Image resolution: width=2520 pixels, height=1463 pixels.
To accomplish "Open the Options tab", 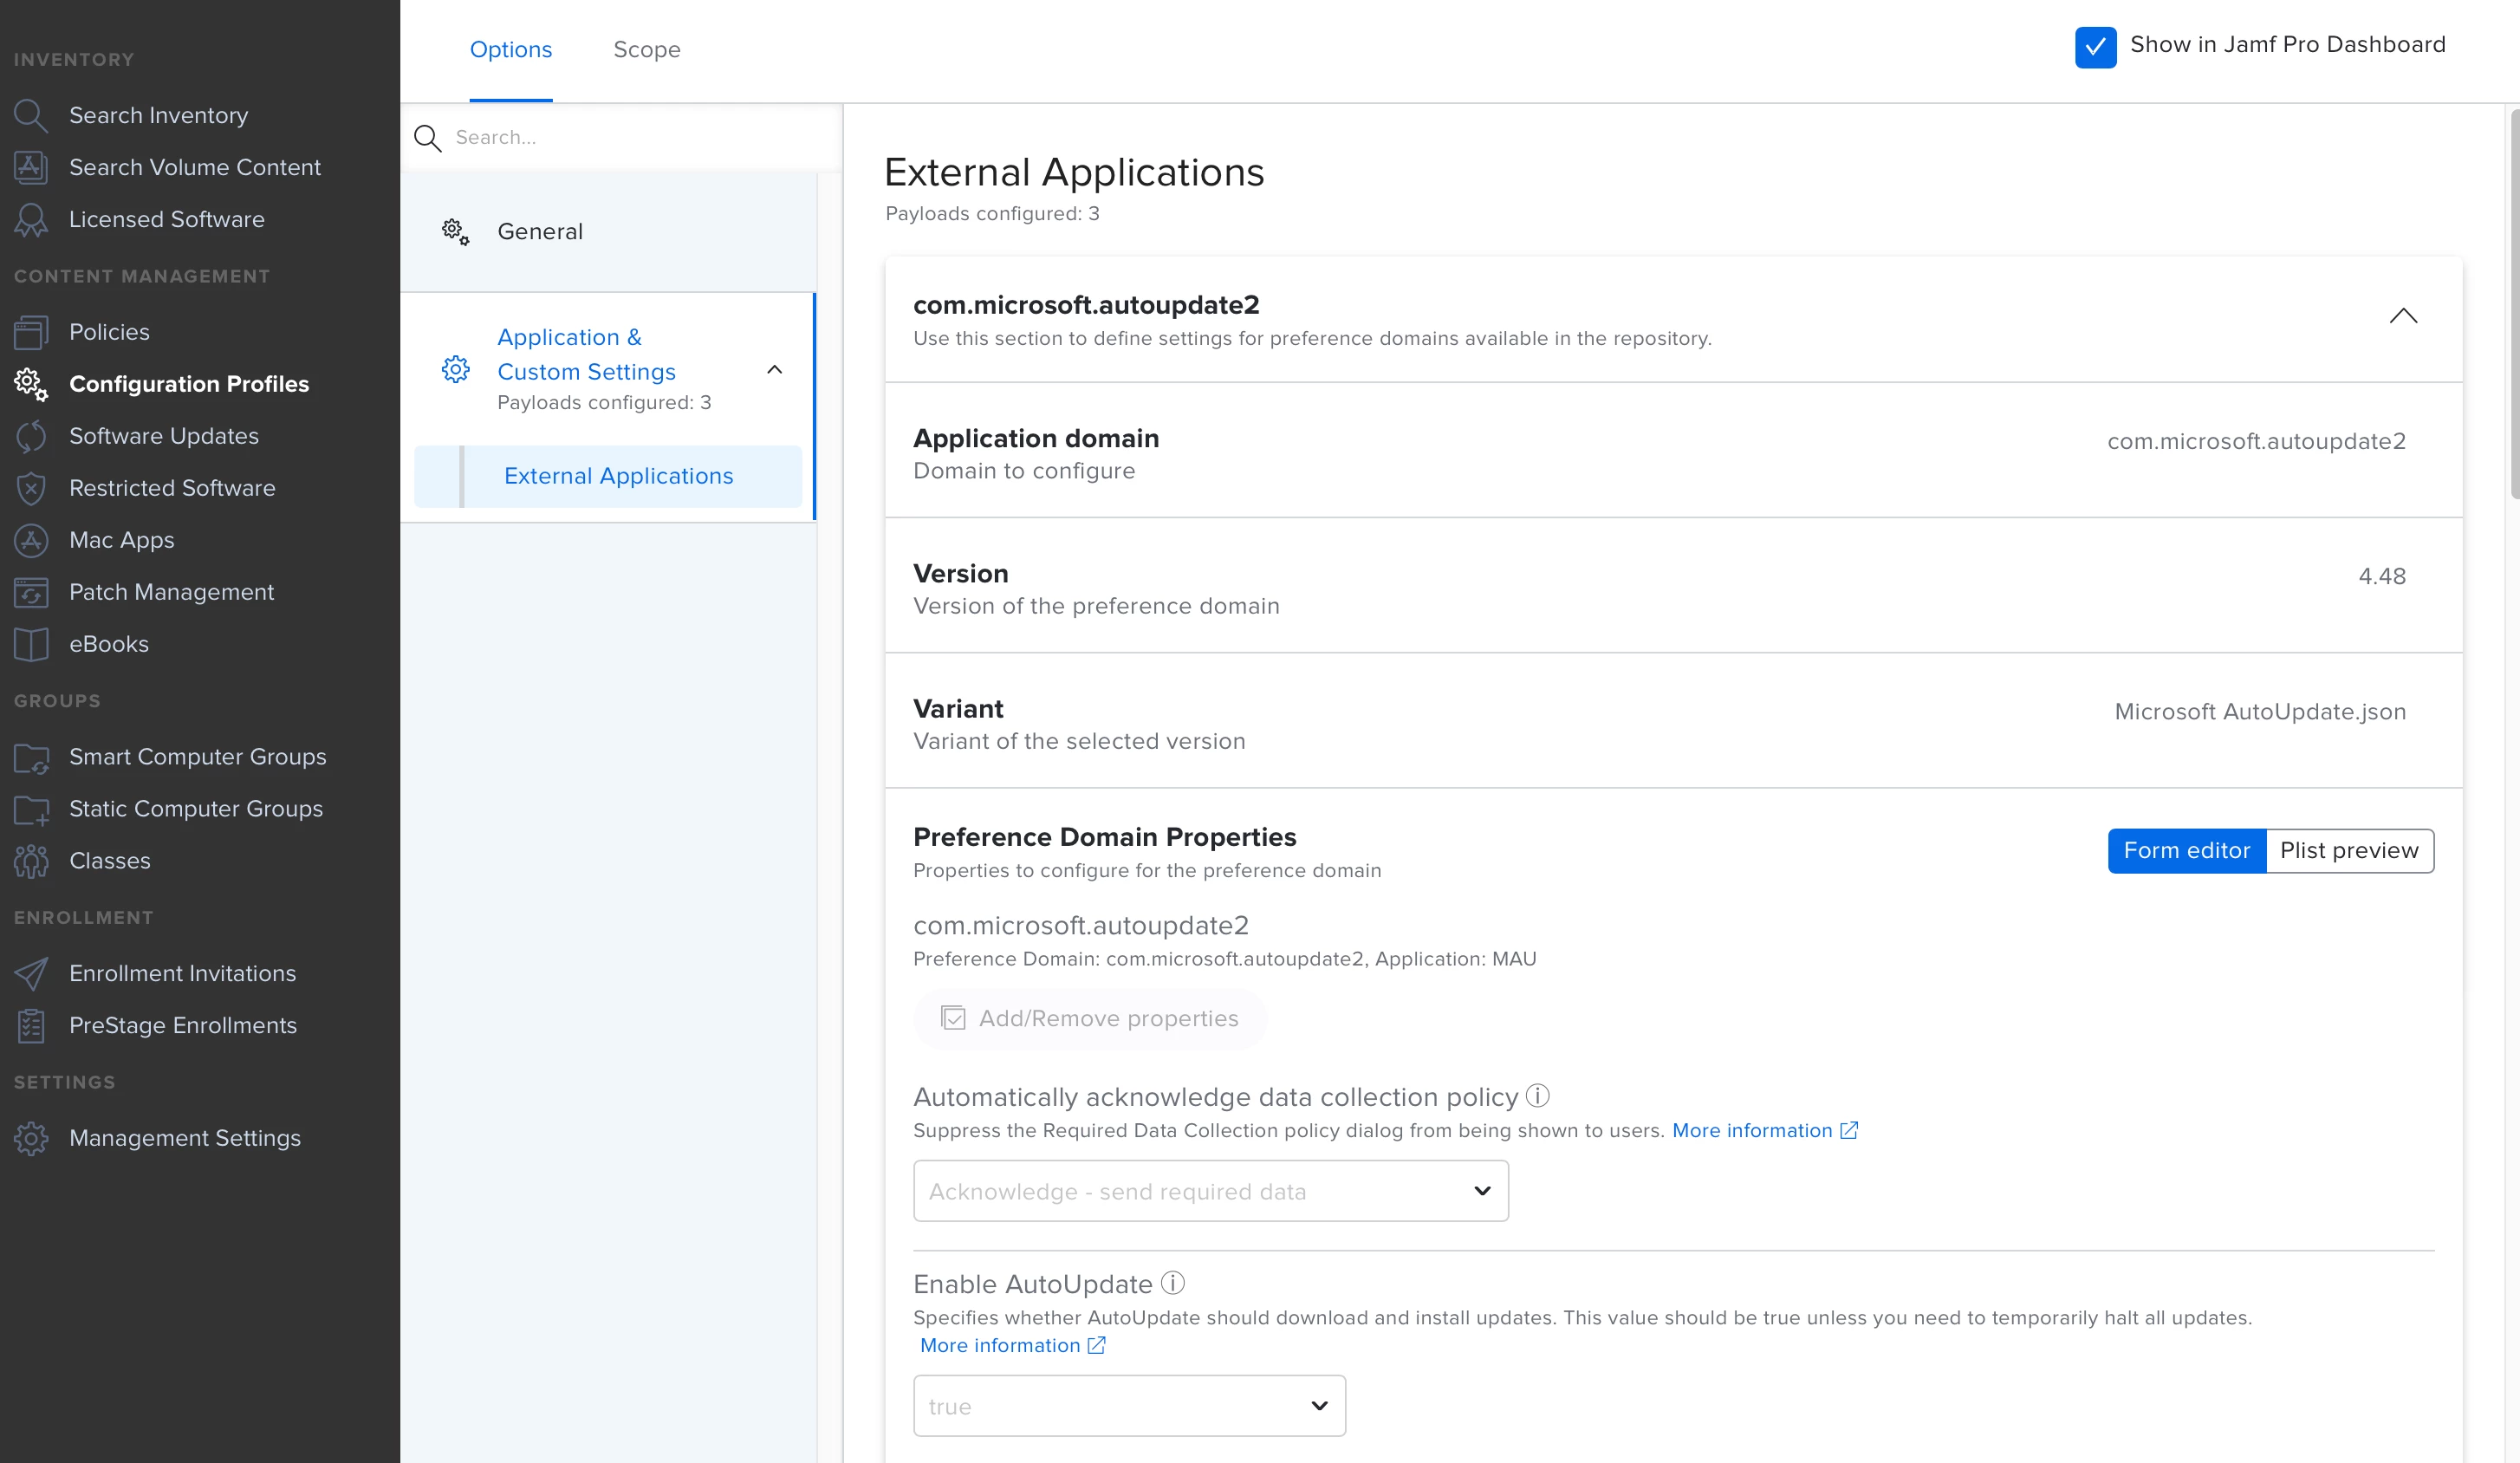I will [x=511, y=50].
